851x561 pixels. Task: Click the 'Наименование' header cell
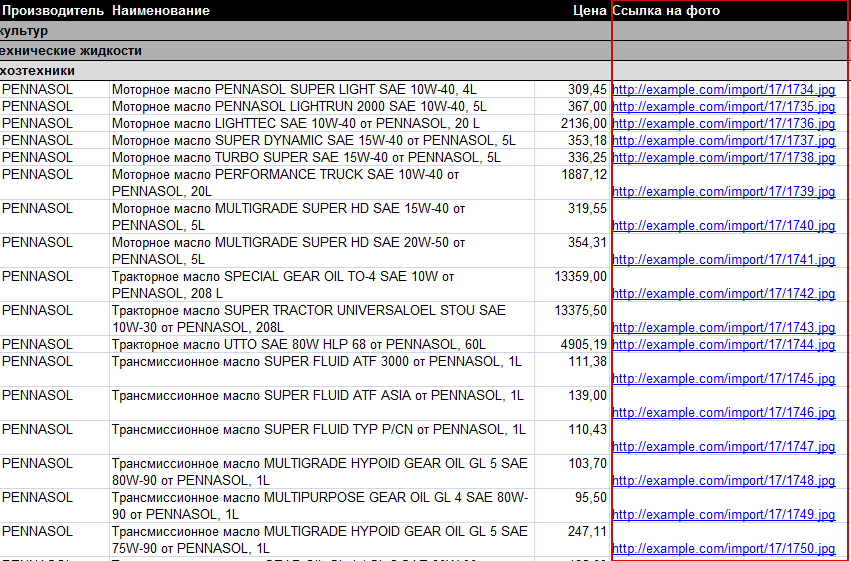tap(161, 11)
